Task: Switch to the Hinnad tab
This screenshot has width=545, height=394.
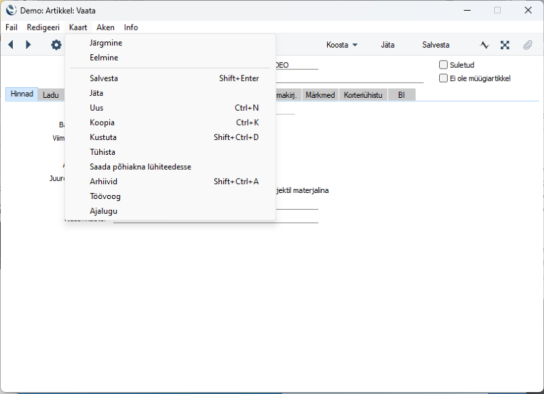Action: (x=22, y=94)
